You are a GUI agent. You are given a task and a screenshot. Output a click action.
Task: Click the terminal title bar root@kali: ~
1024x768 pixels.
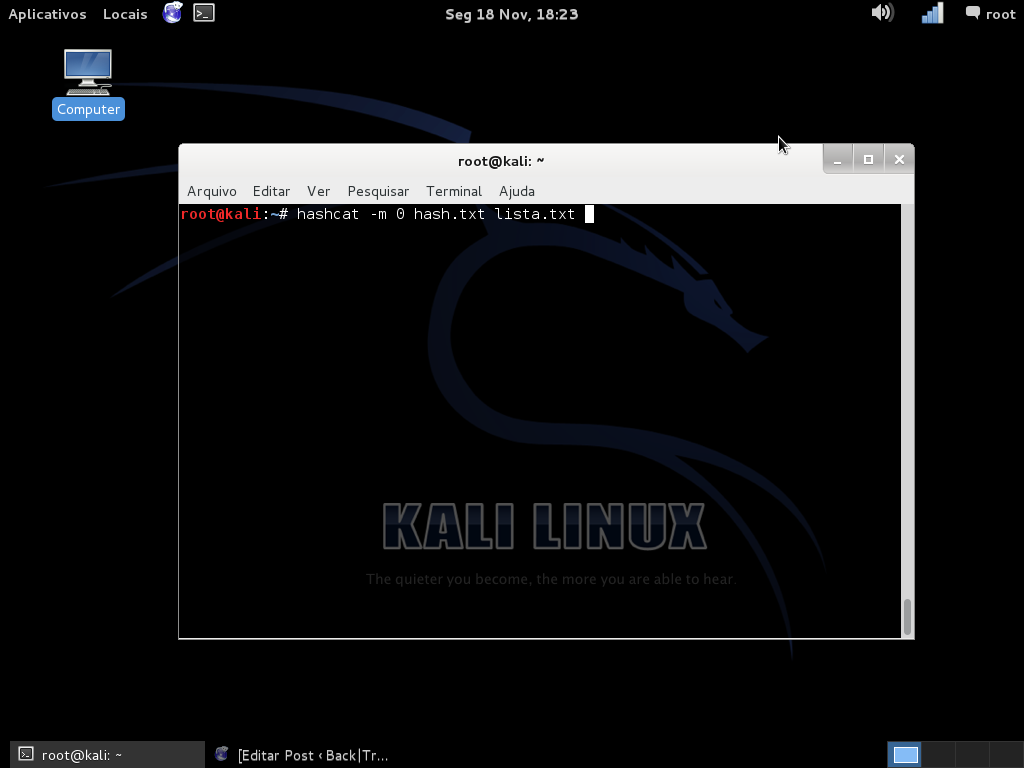(x=501, y=161)
